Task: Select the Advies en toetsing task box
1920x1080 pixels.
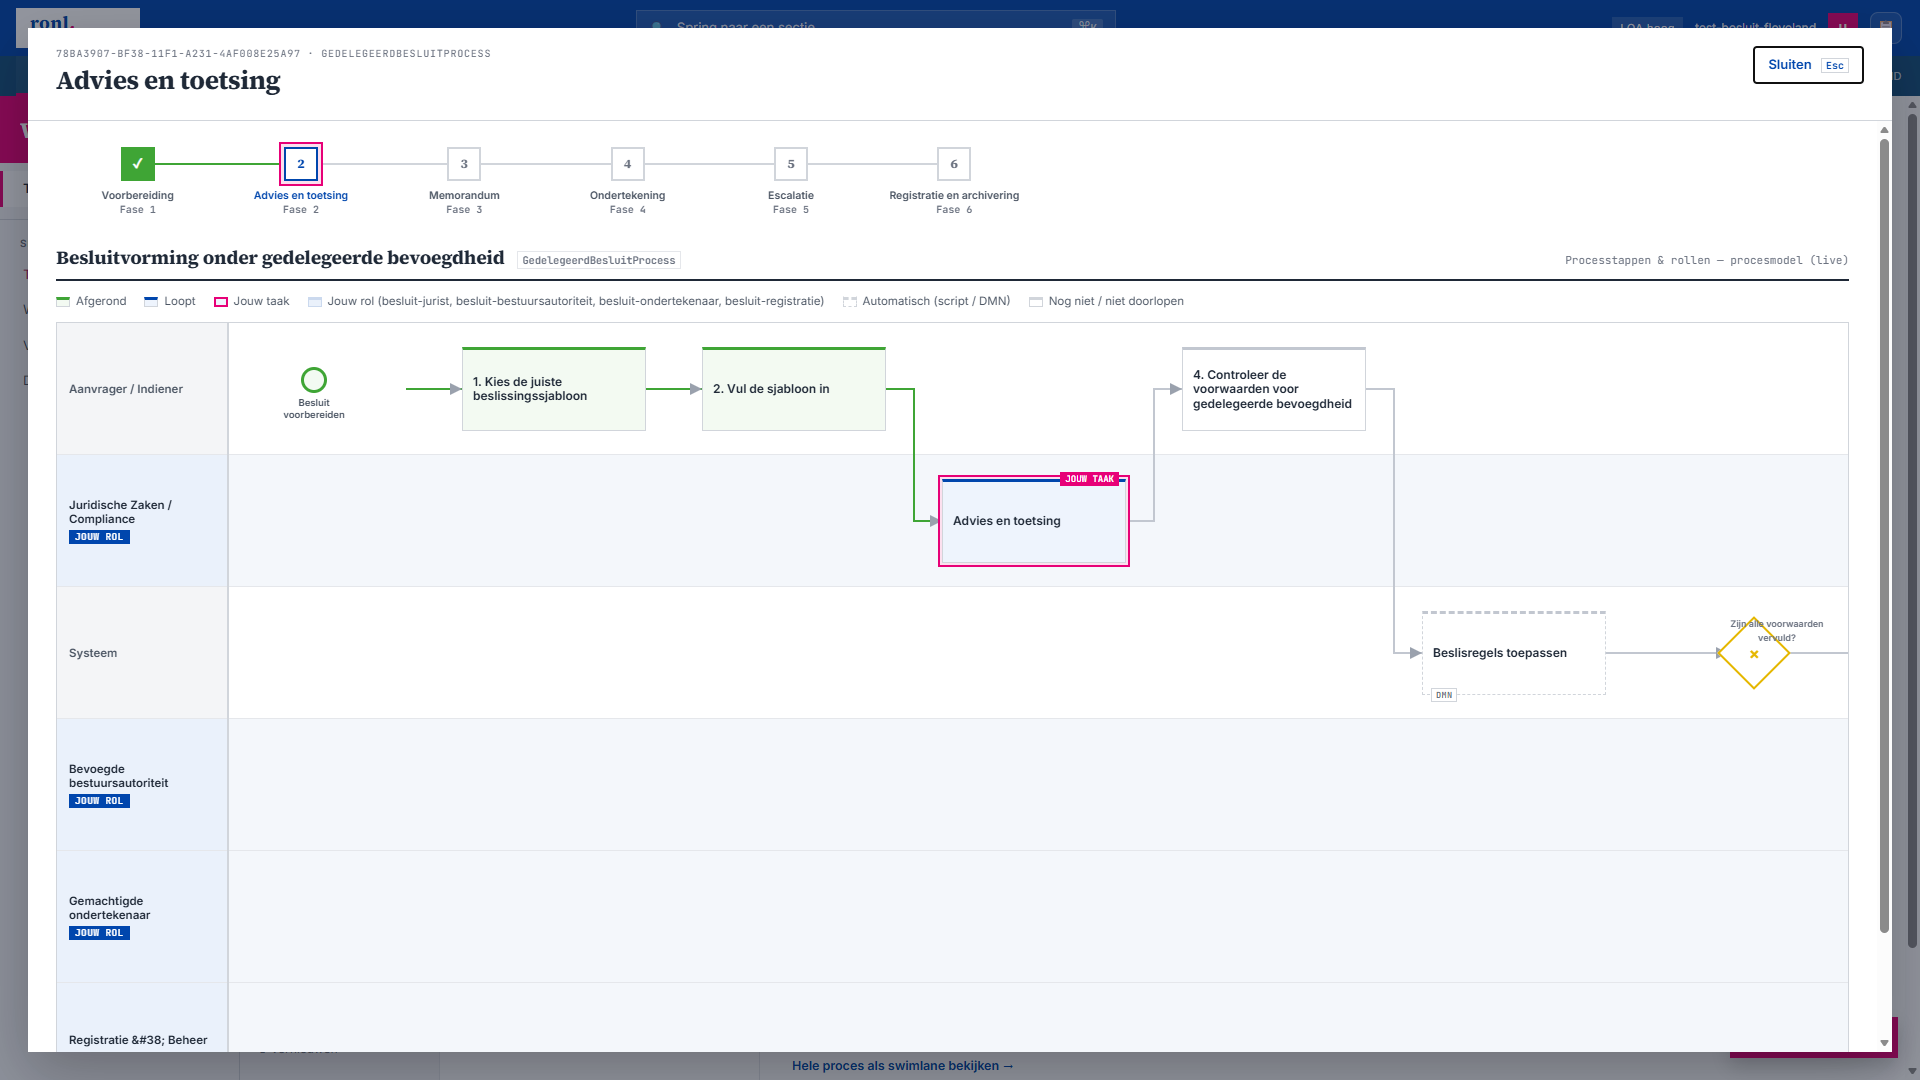Action: pyautogui.click(x=1034, y=521)
